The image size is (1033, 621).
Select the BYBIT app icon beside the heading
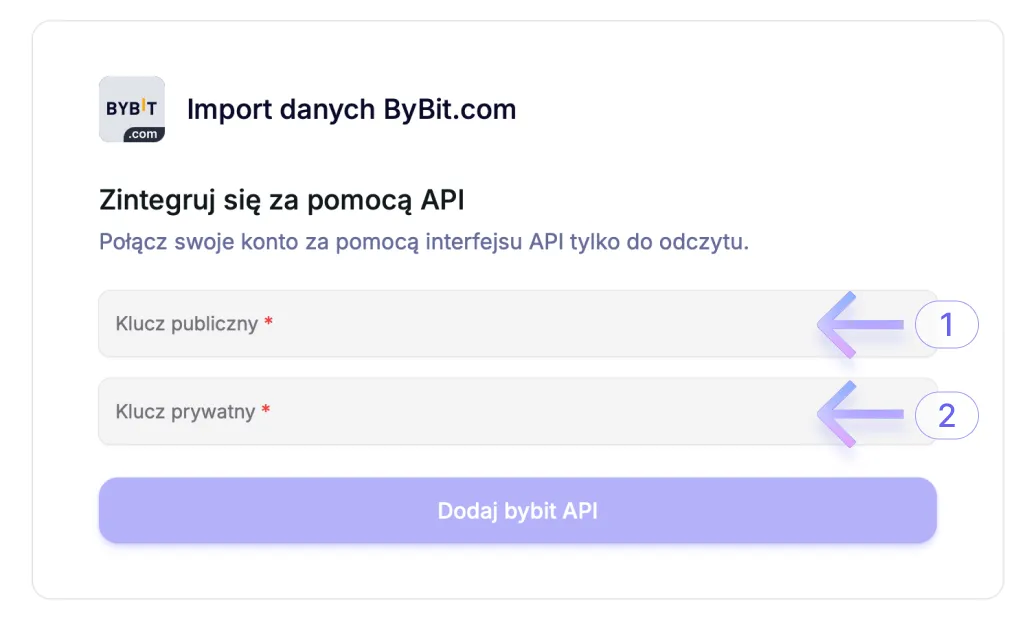click(x=131, y=108)
